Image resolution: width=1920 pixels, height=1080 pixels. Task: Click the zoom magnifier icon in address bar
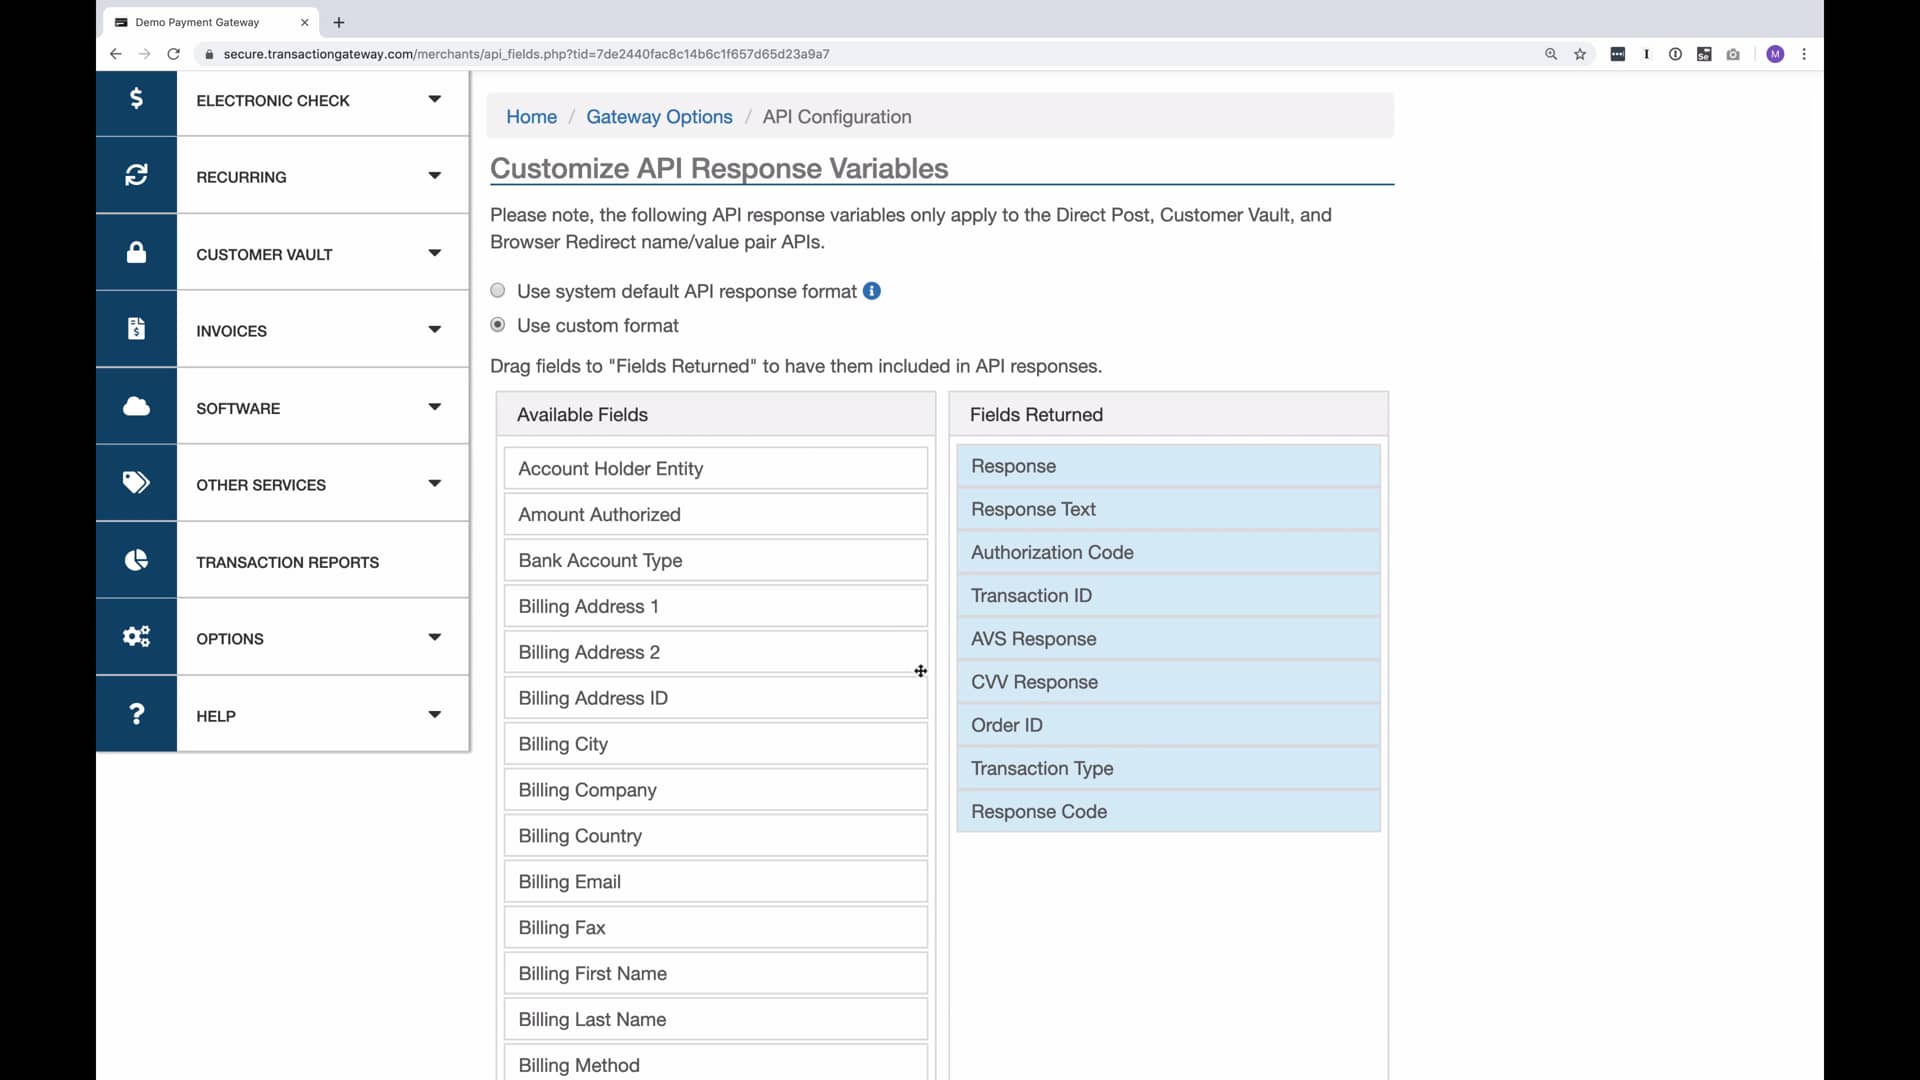[x=1551, y=54]
